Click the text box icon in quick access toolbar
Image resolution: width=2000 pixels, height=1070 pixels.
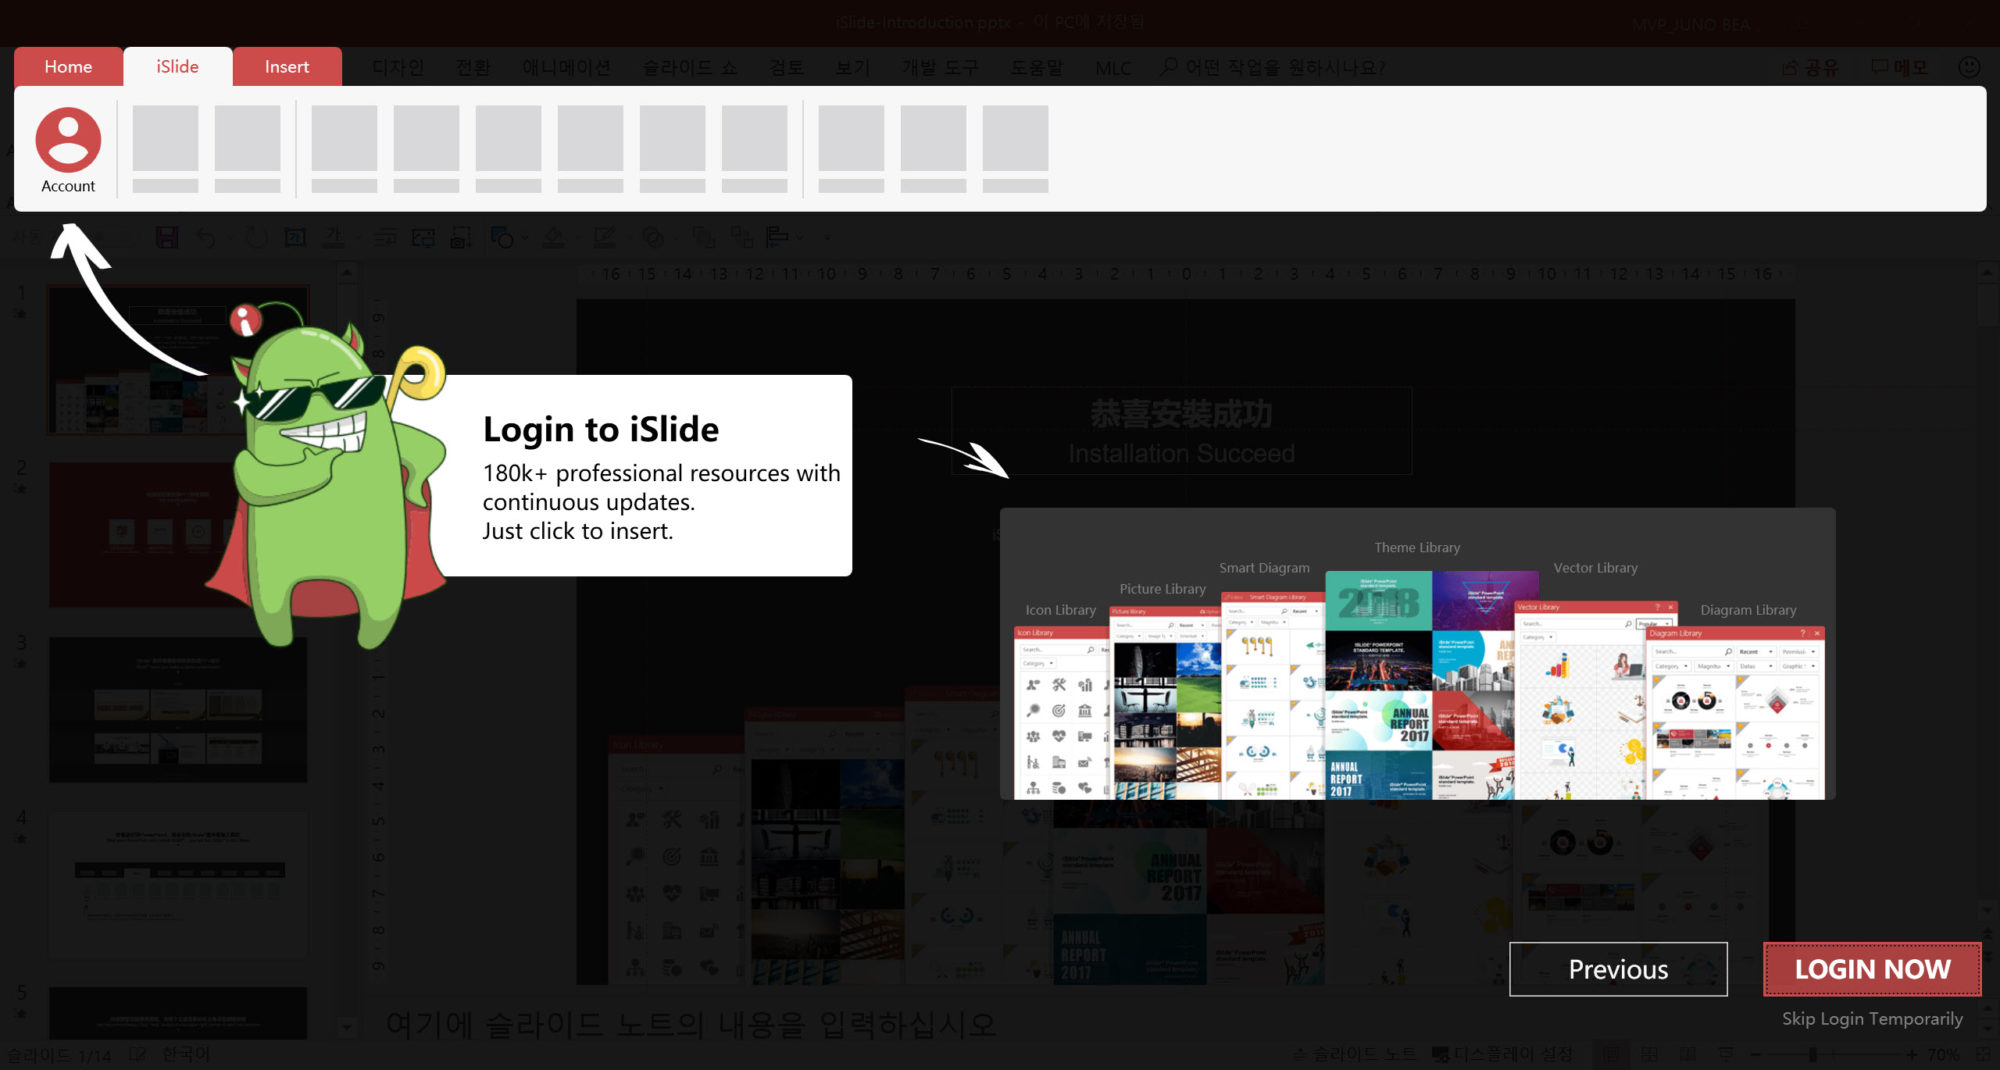pos(295,237)
